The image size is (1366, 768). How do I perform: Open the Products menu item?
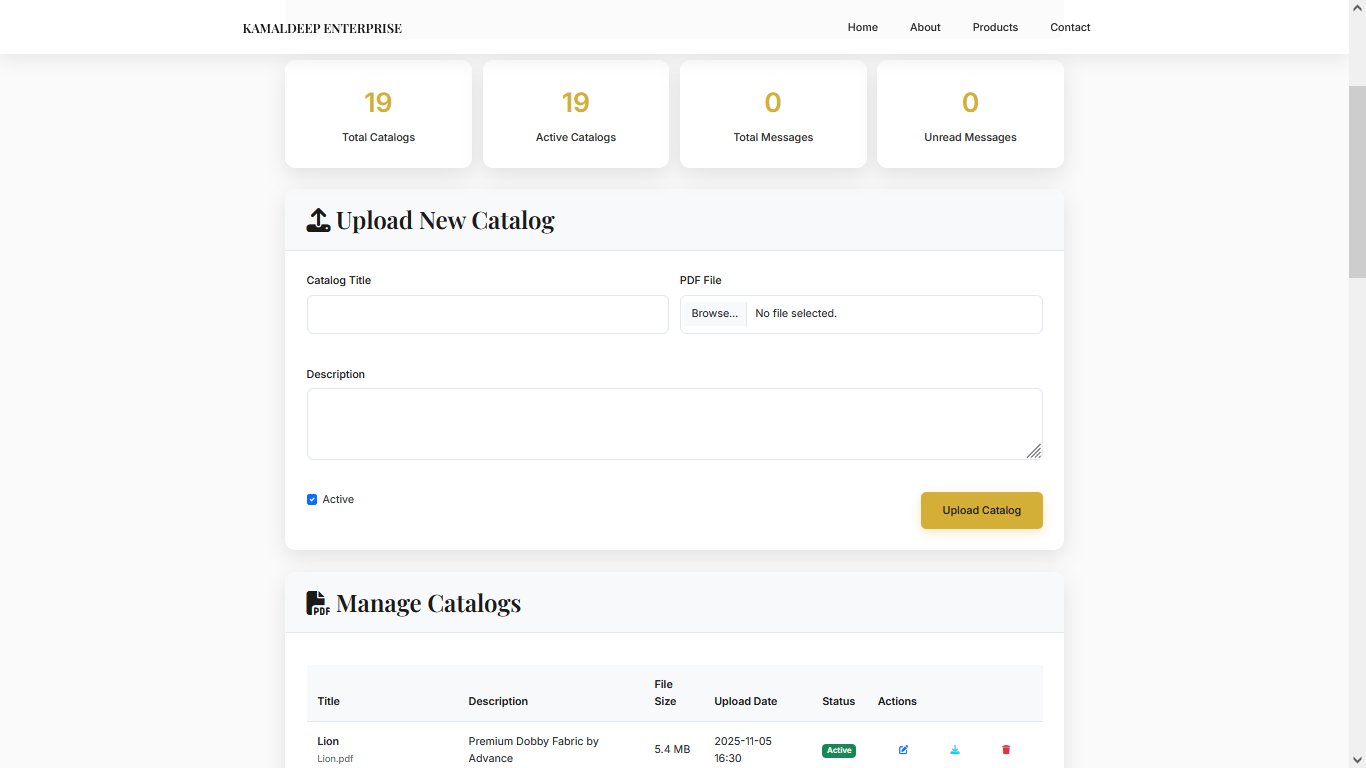coord(995,27)
